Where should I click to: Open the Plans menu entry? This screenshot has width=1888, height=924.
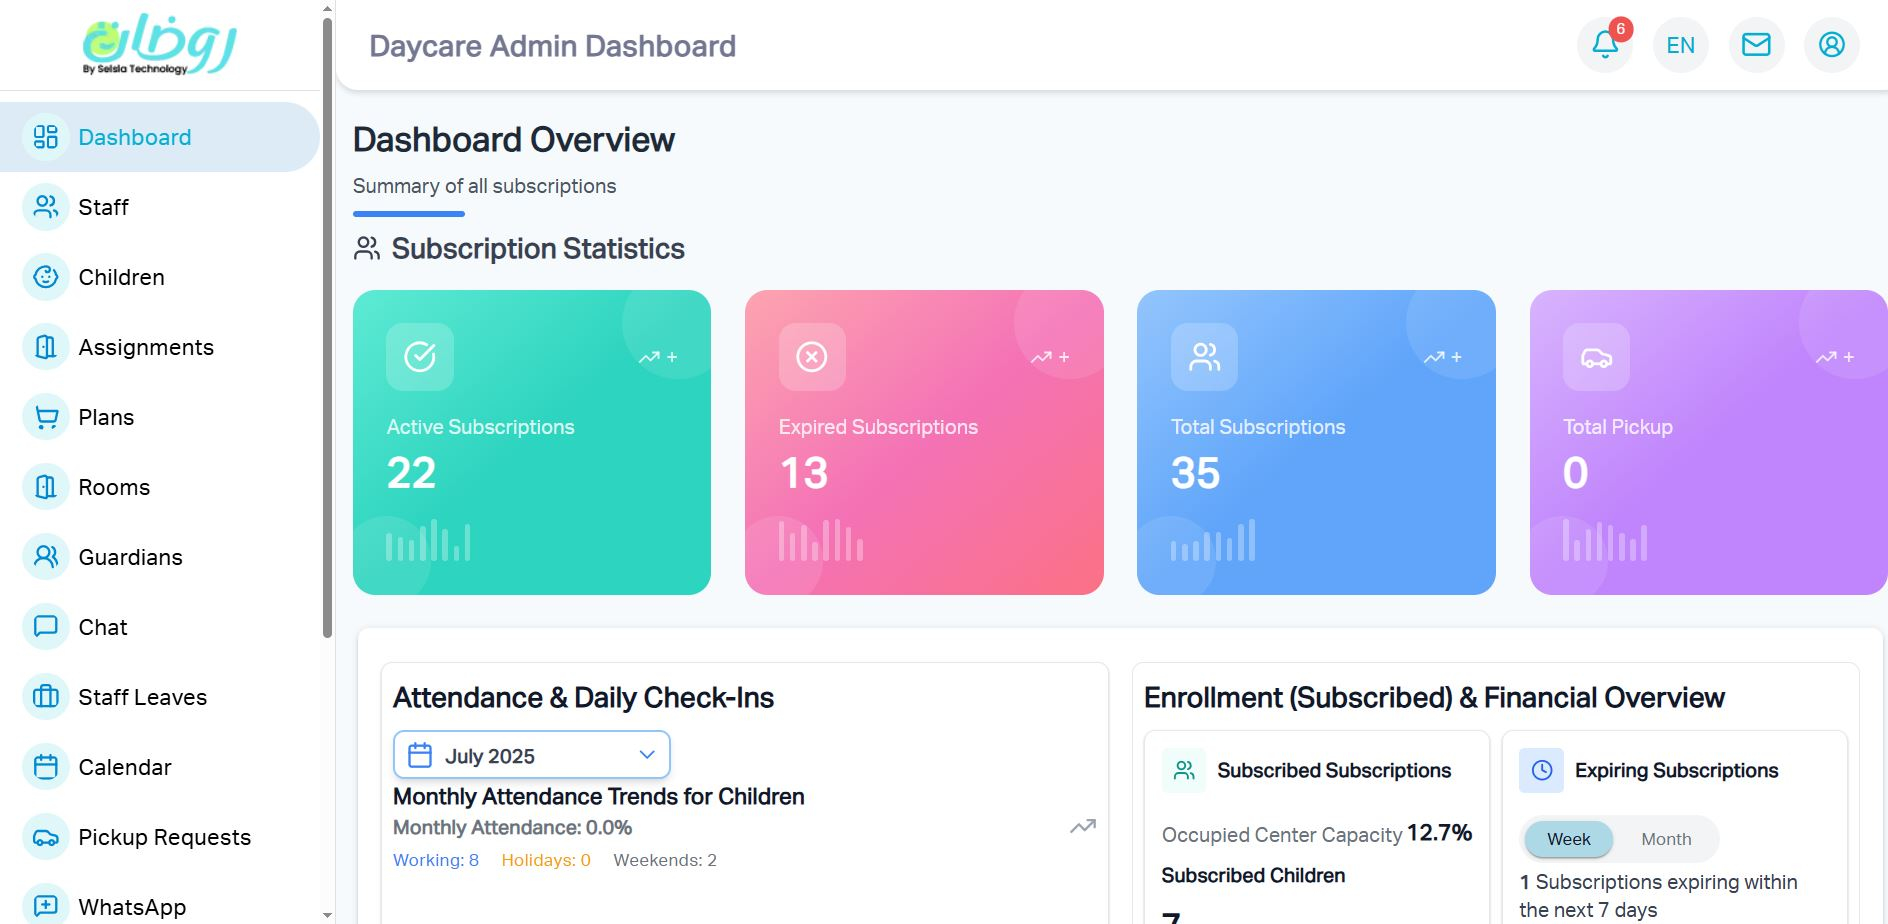(x=105, y=417)
